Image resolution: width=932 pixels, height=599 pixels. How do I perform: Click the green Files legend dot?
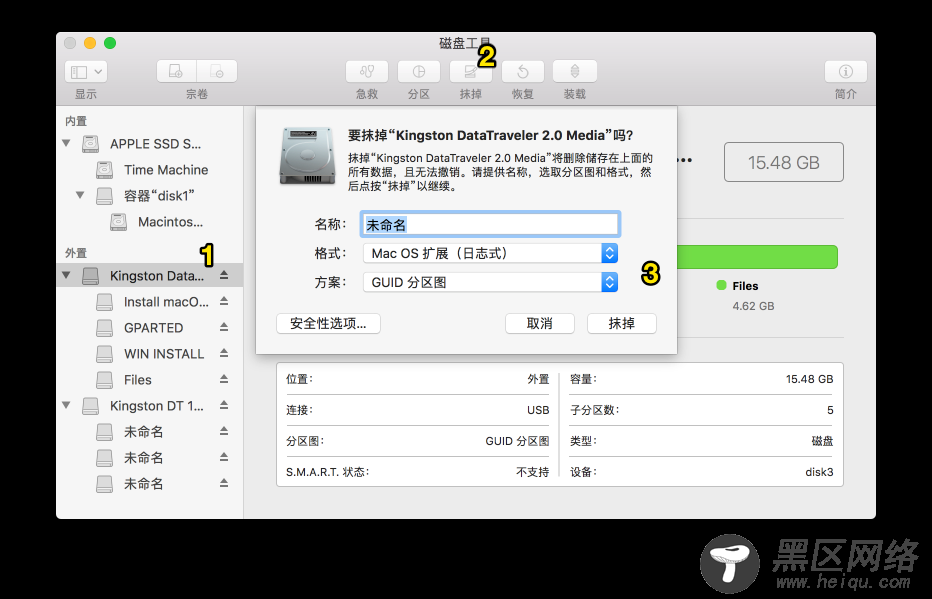point(722,285)
